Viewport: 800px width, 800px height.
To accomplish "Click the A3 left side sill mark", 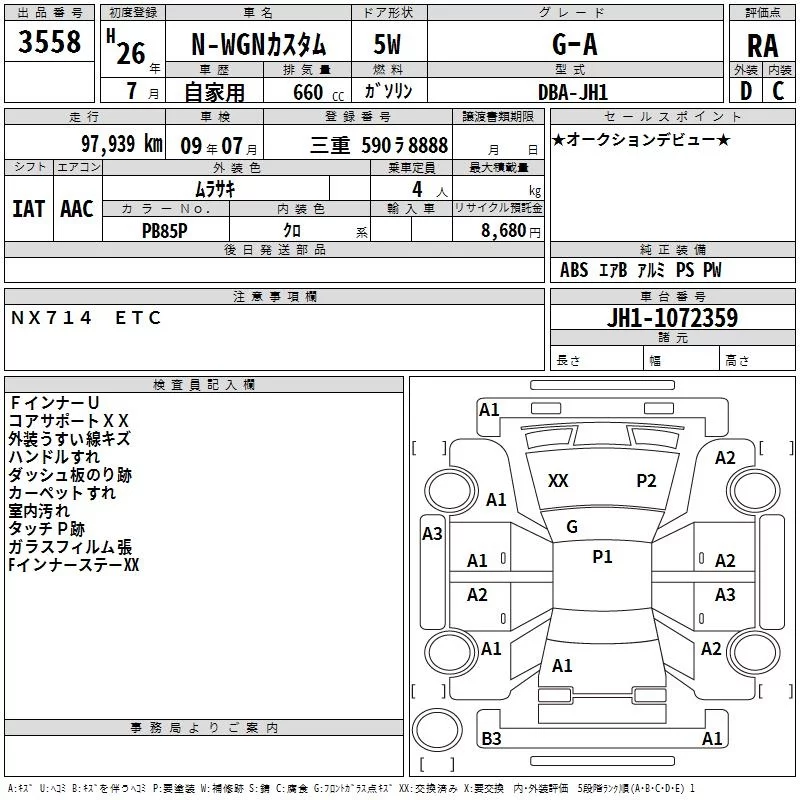I will pyautogui.click(x=432, y=534).
